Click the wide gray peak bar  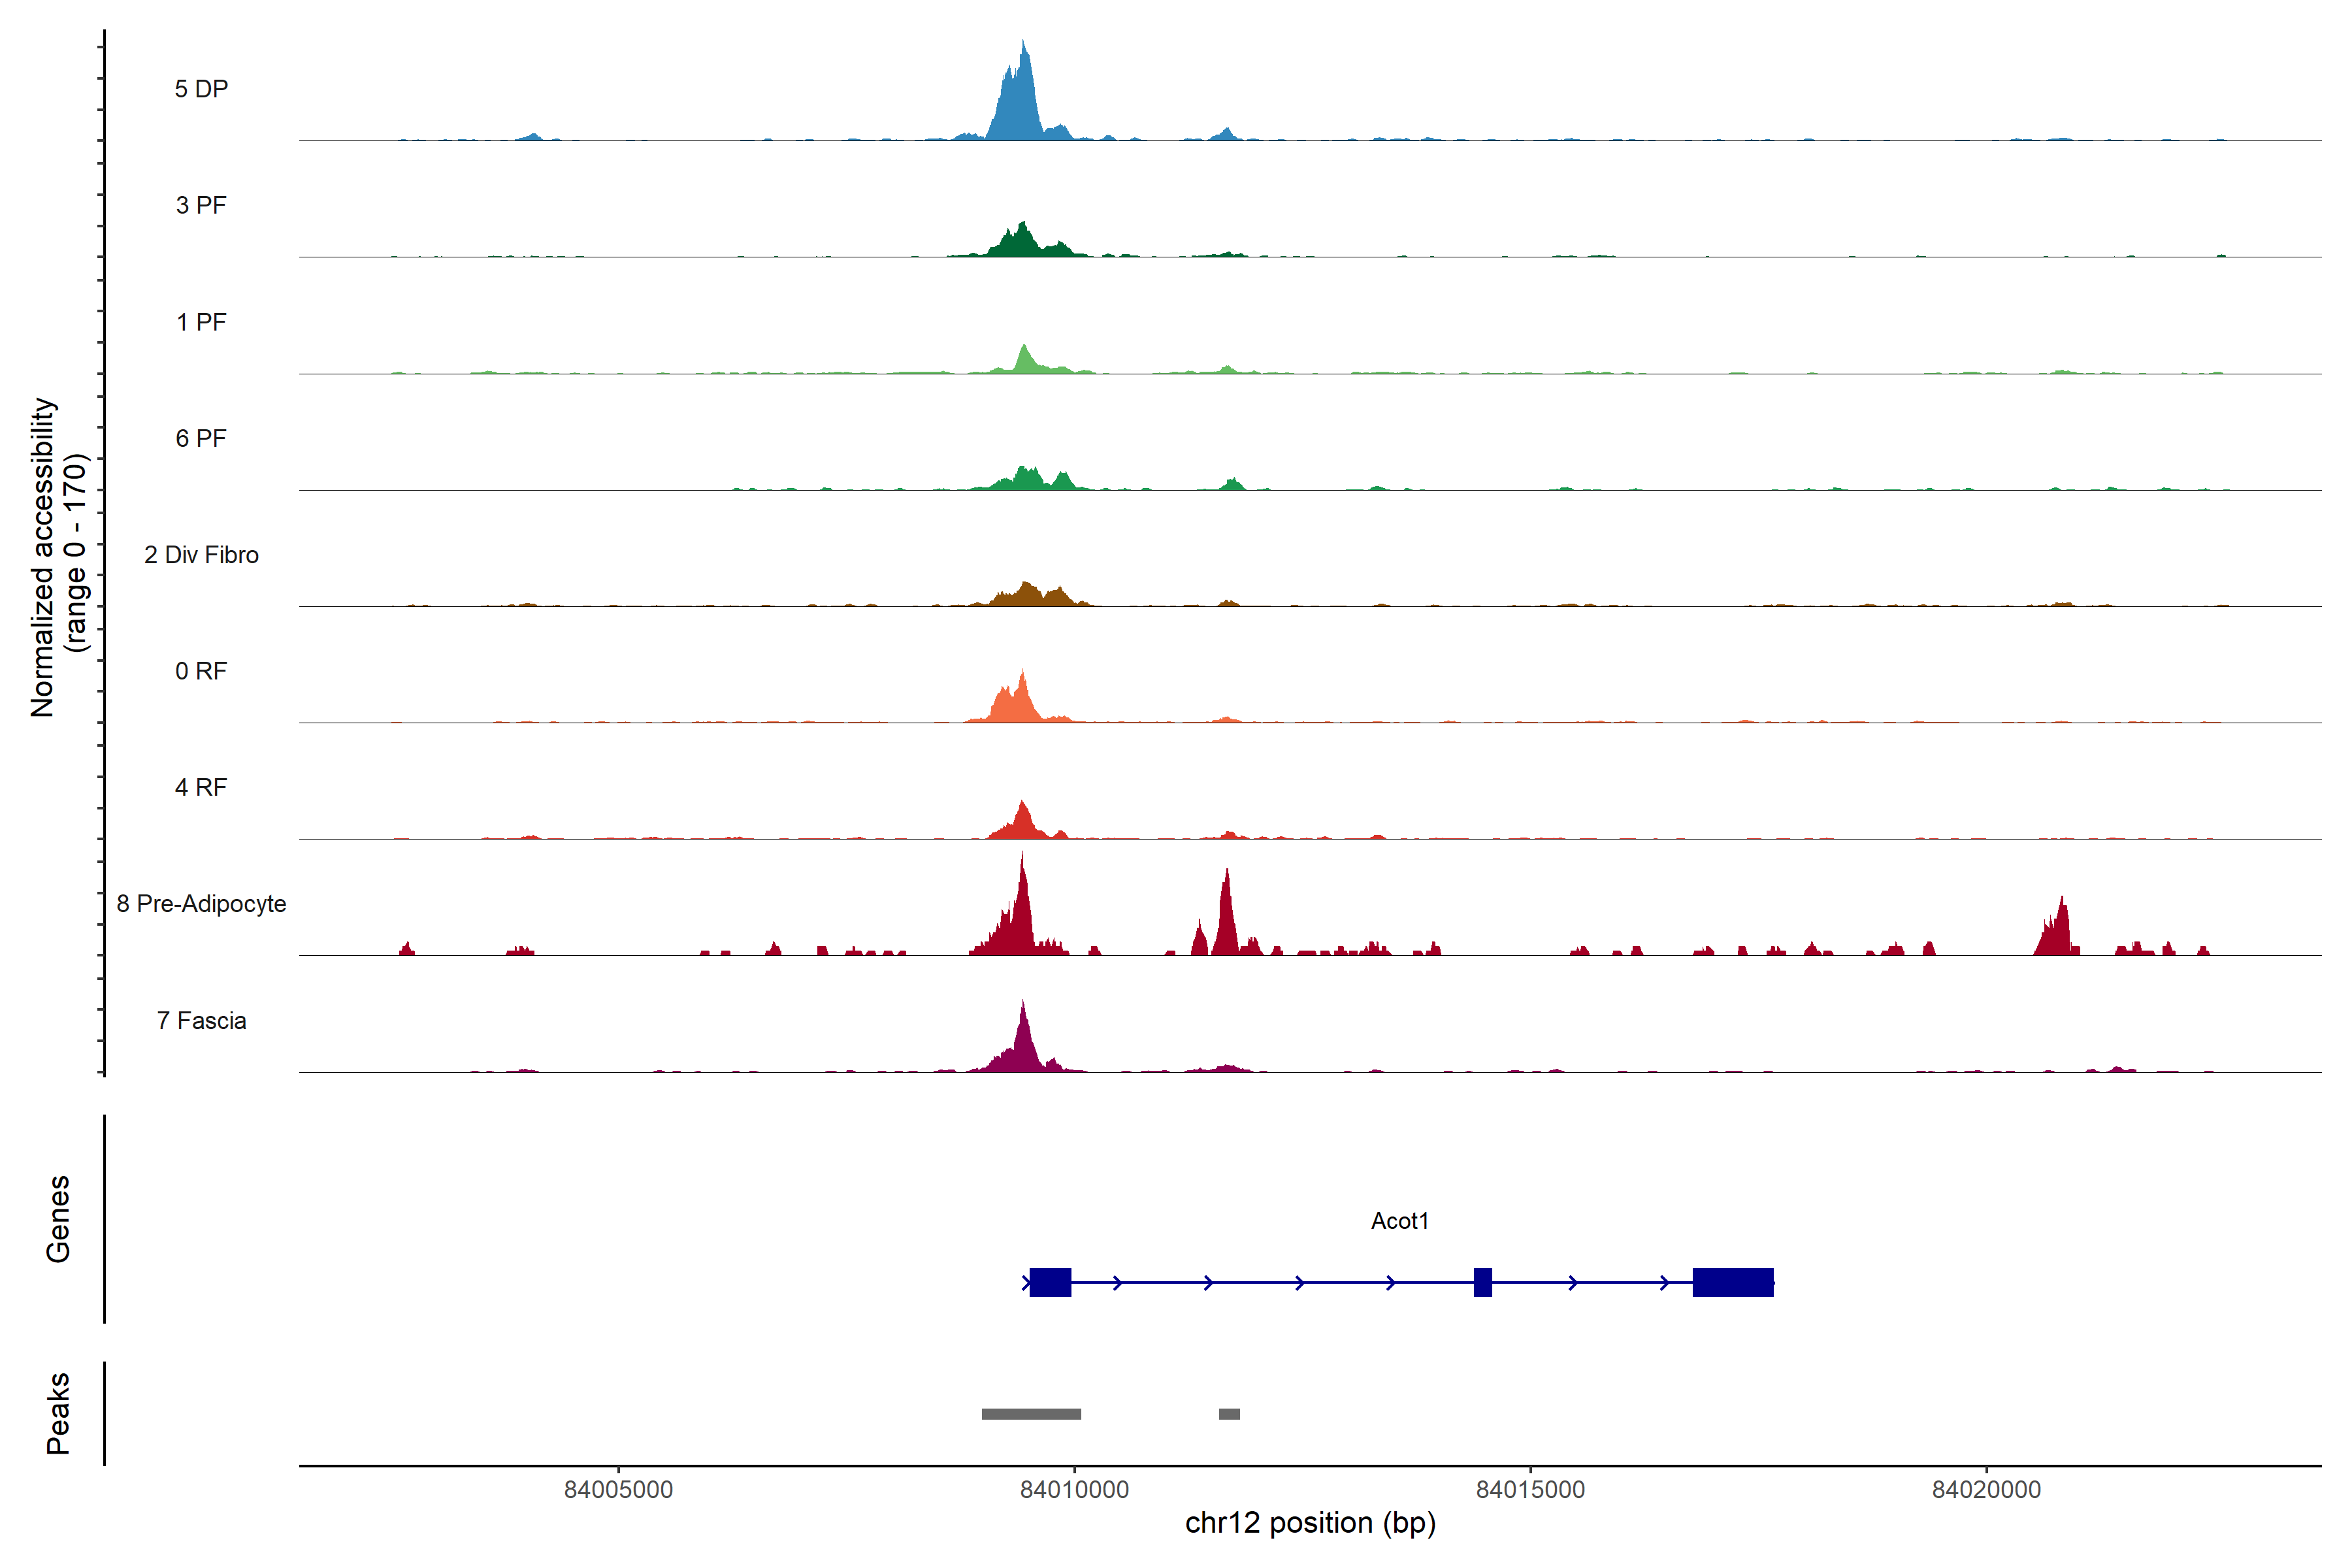click(x=1031, y=1414)
